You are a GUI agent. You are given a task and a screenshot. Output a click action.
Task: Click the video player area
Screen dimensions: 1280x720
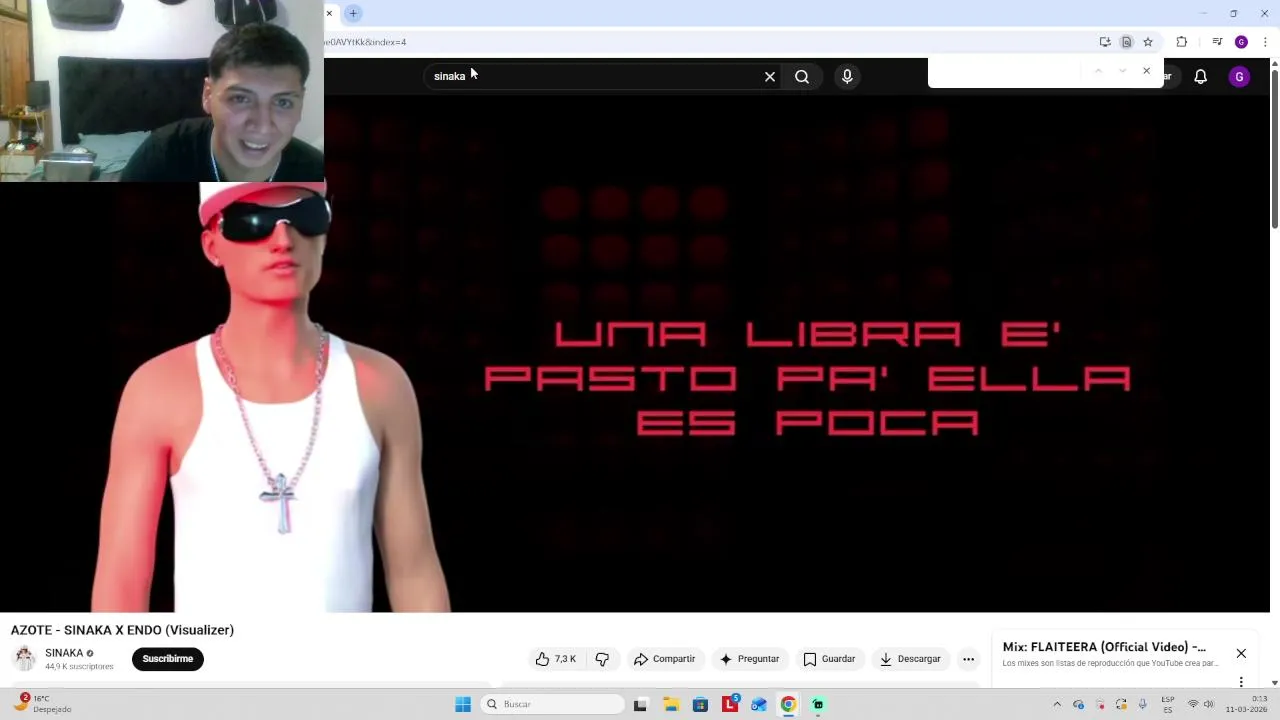636,353
